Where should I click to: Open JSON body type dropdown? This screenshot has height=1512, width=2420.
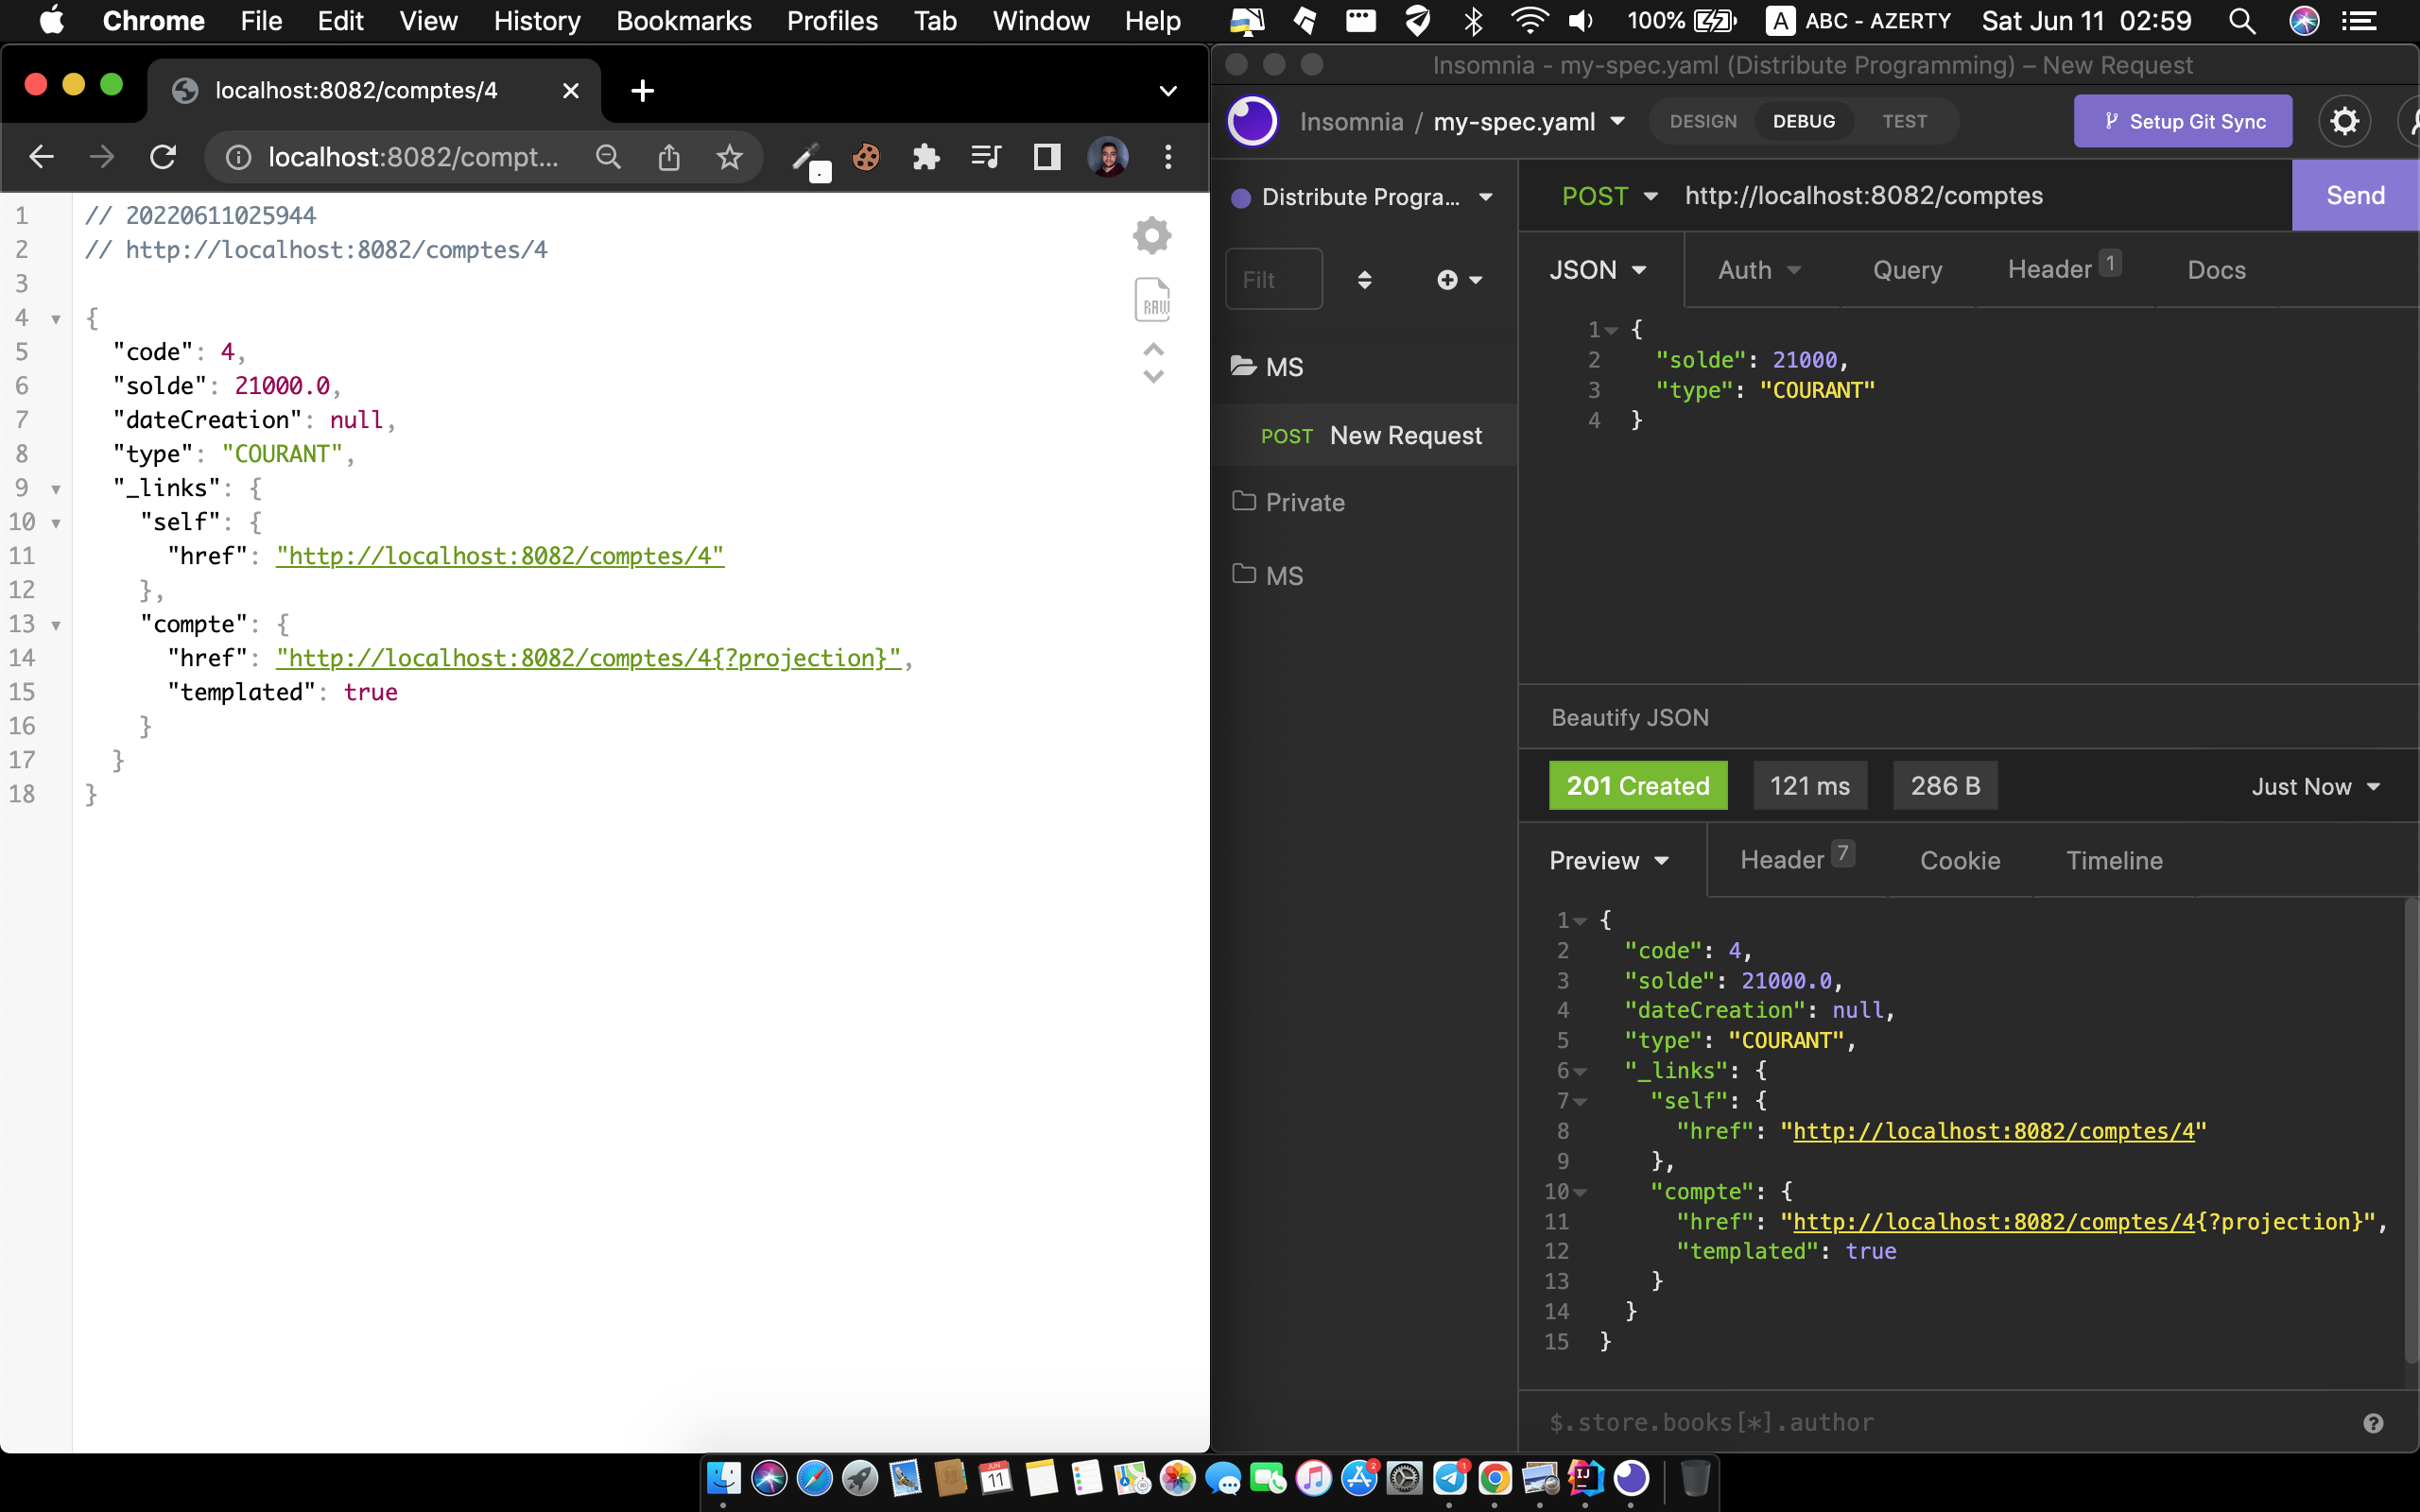click(x=1597, y=270)
